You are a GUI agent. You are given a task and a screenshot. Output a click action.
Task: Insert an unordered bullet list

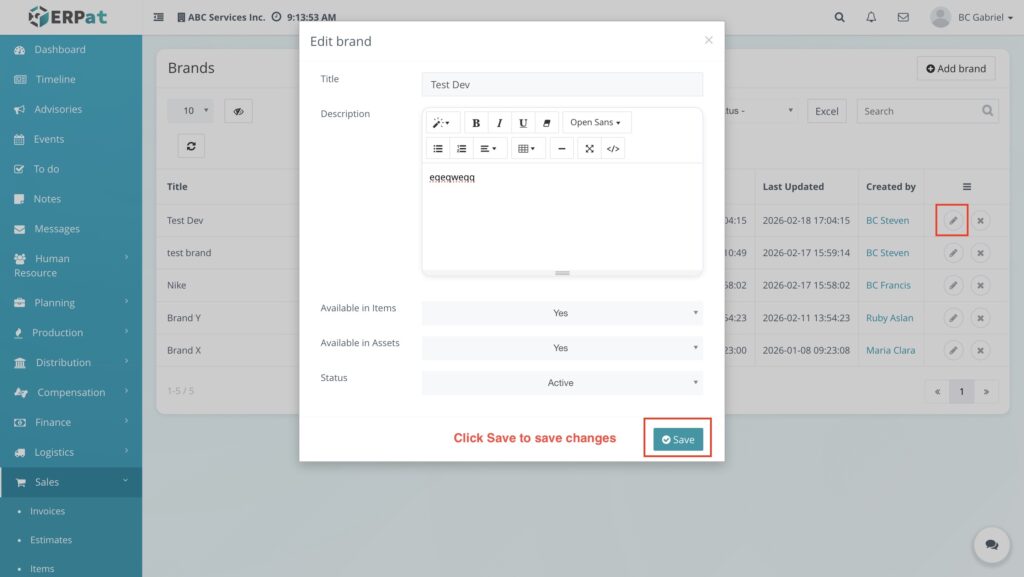438,149
